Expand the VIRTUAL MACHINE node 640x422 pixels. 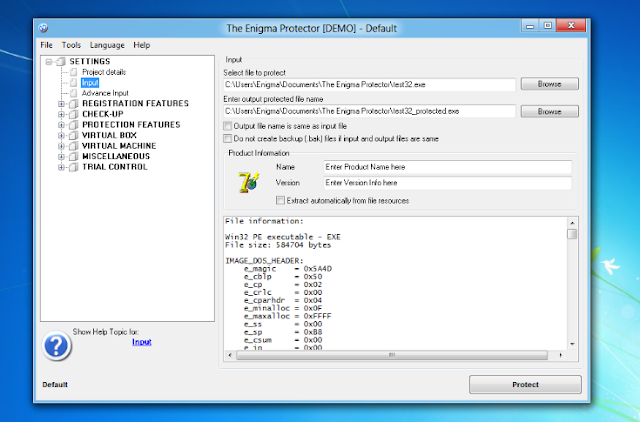tap(61, 146)
